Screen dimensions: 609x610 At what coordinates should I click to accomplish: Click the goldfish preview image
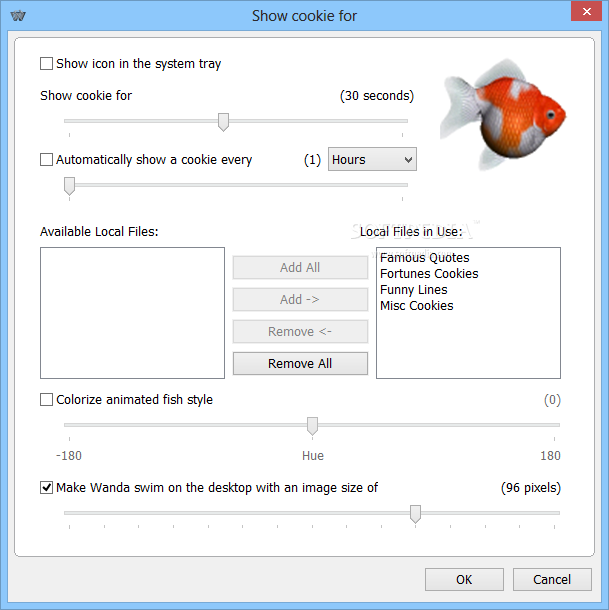coord(503,114)
